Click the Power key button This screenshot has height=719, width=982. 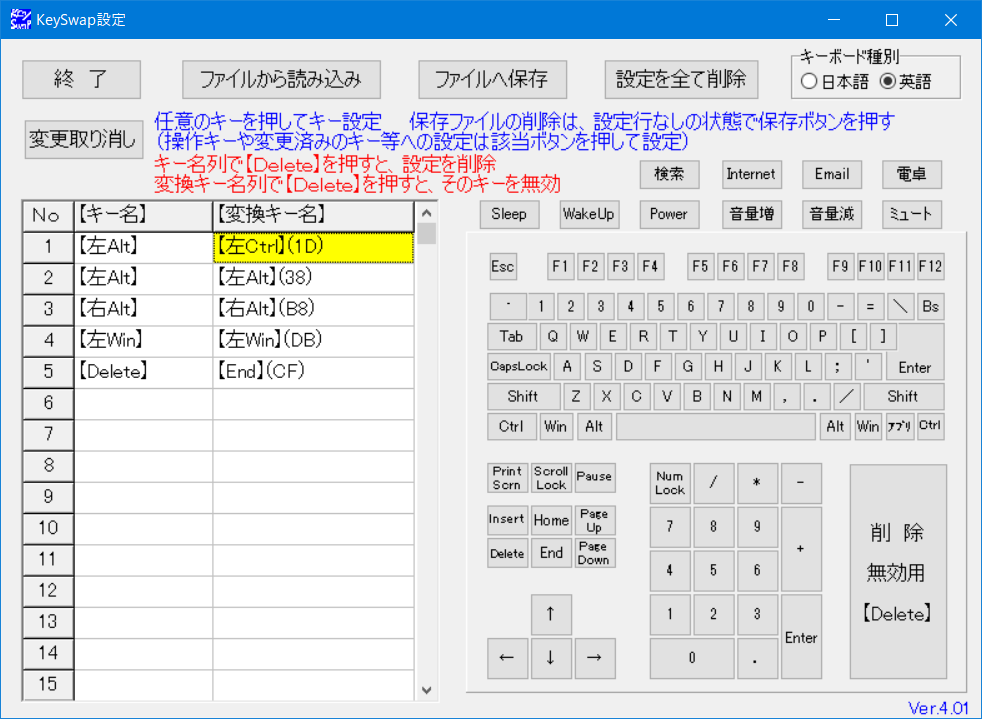[x=669, y=214]
